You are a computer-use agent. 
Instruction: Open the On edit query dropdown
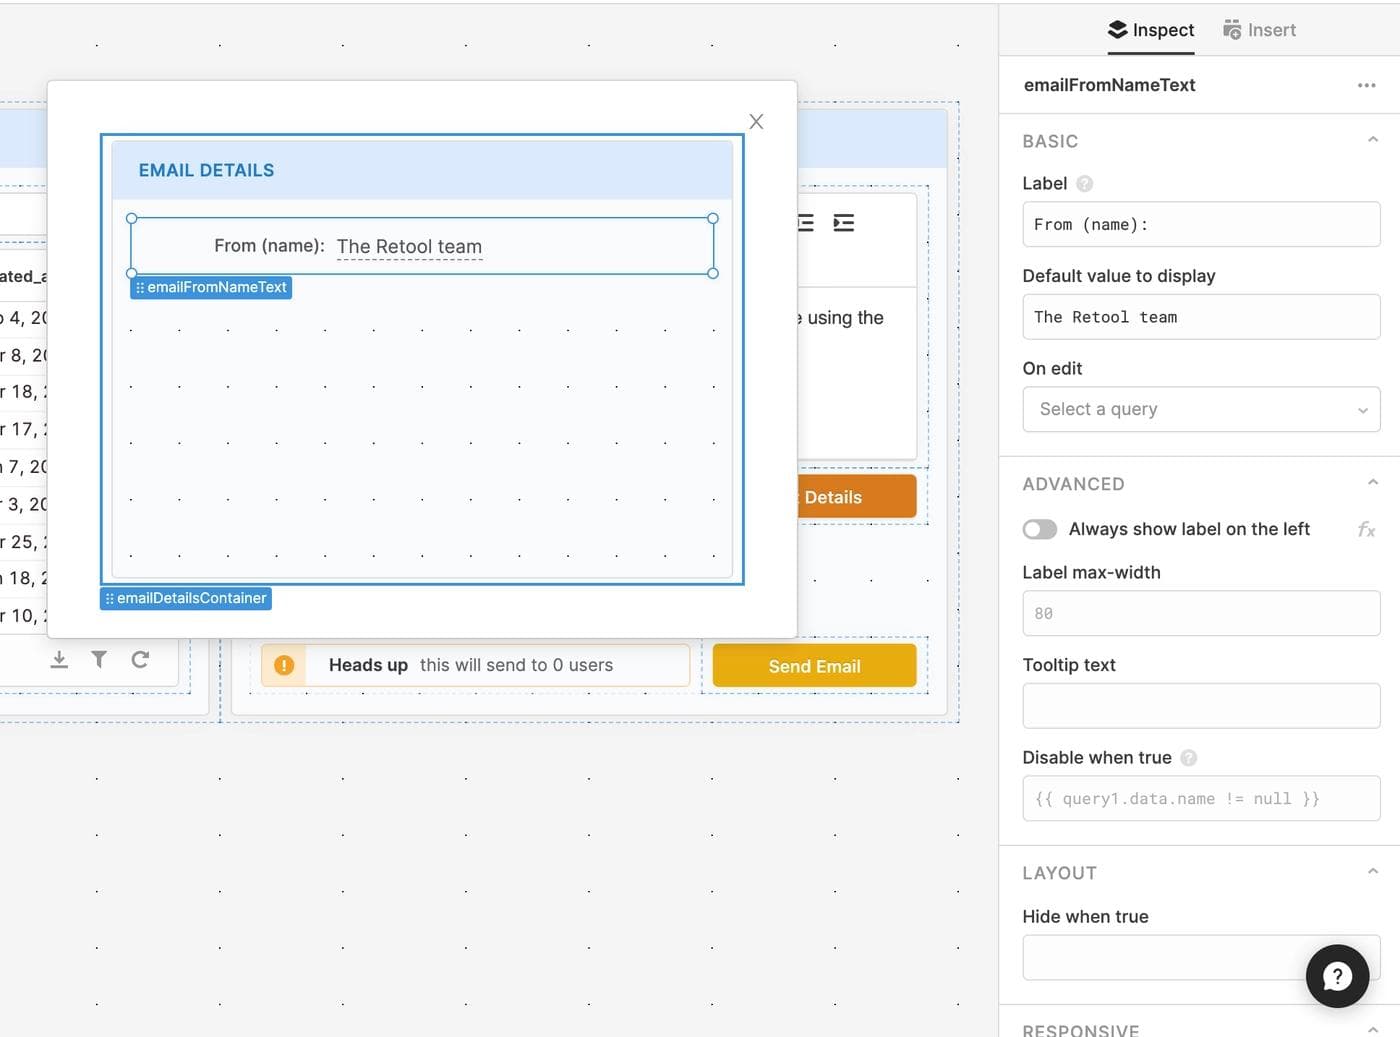coord(1201,409)
